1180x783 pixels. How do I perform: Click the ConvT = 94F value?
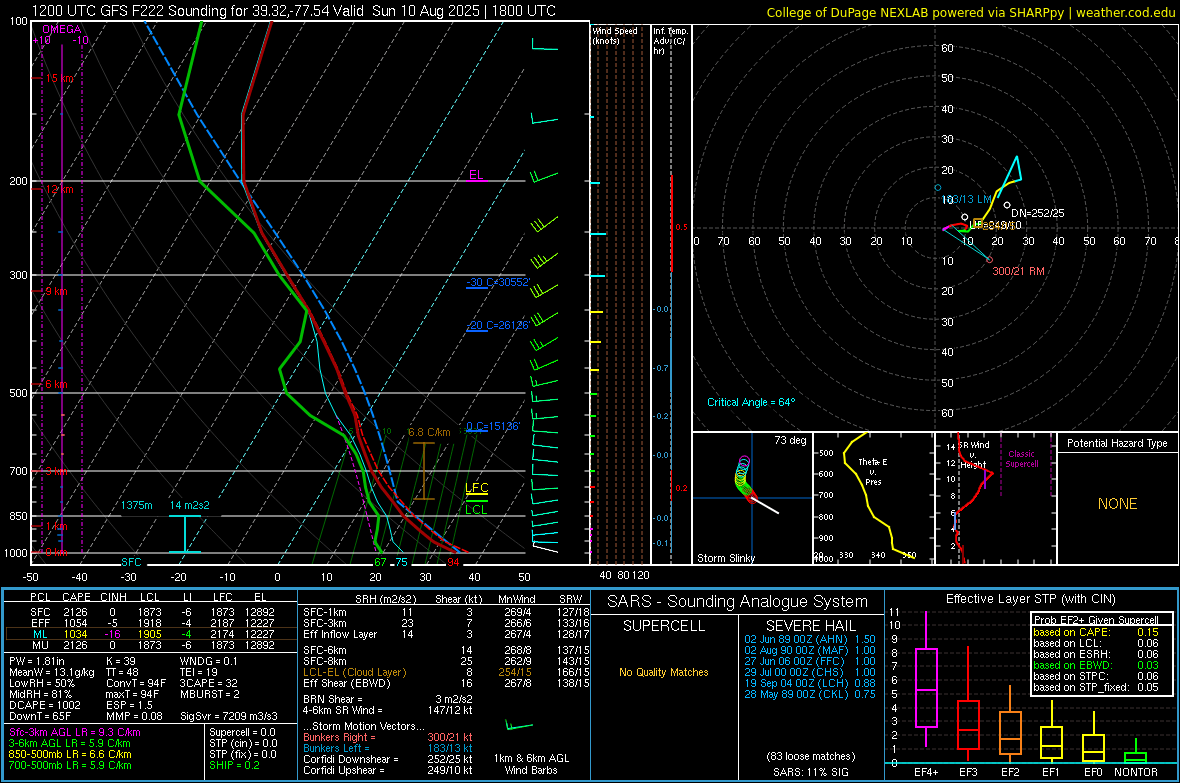coord(136,683)
